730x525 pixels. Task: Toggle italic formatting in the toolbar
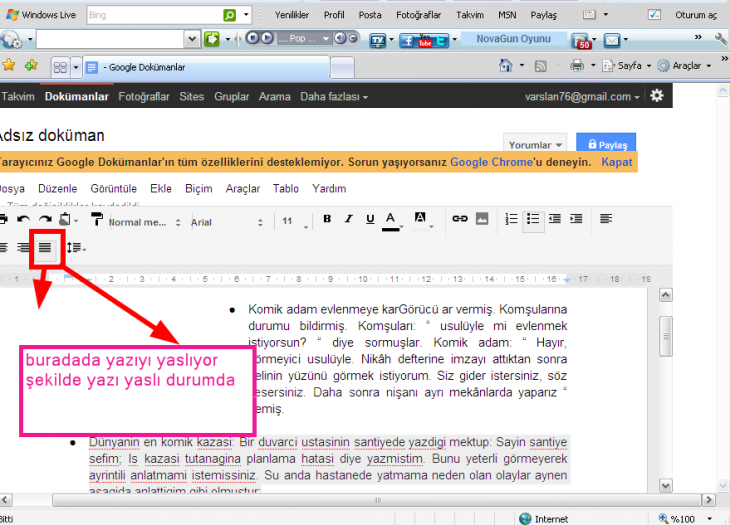348,219
